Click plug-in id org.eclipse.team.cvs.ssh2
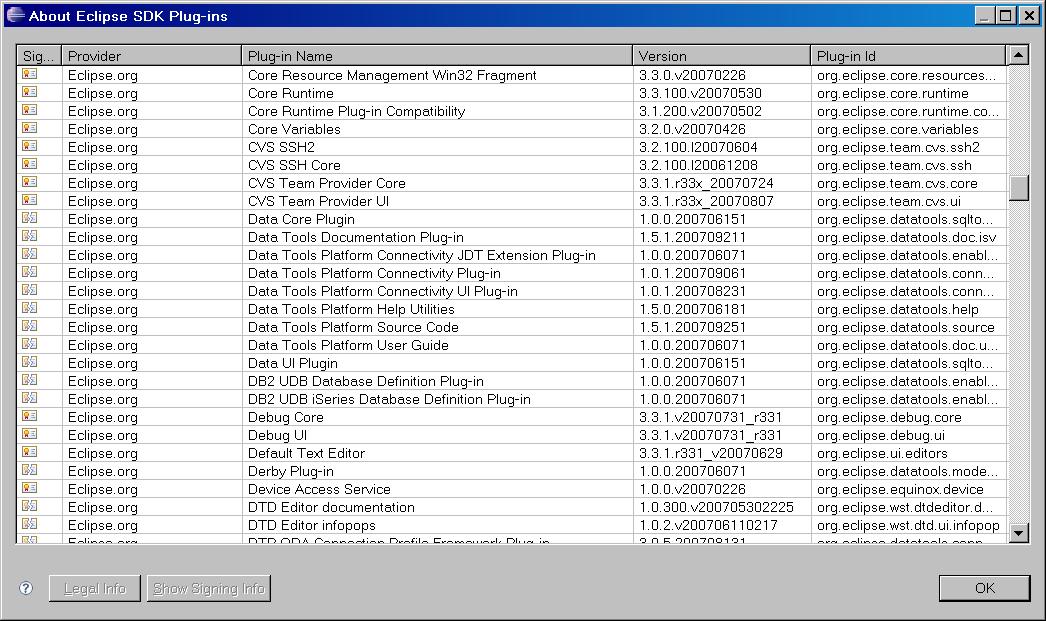1046x621 pixels. [898, 147]
